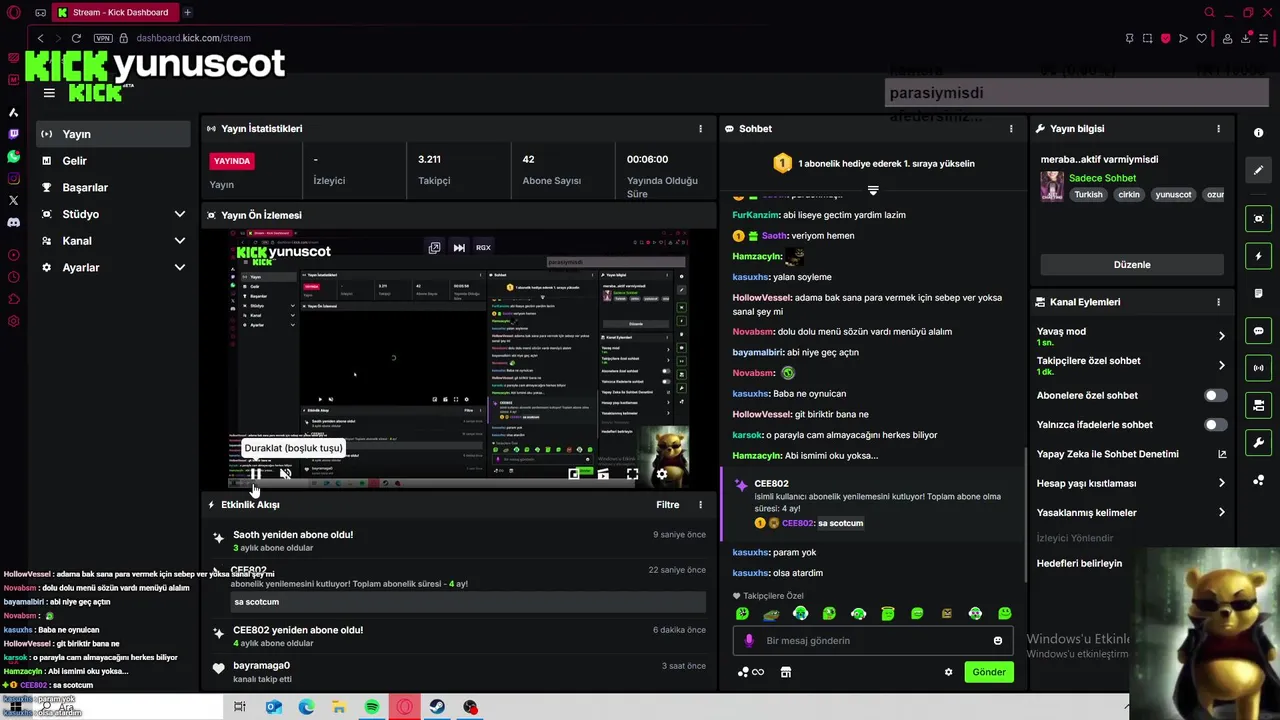Expand Yasaklanmış kelimeler options

coord(1221,513)
